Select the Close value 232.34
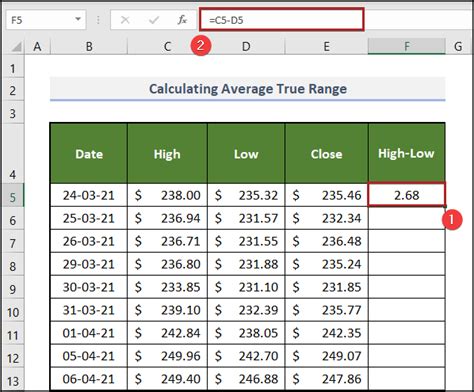474x392 pixels. [x=327, y=218]
